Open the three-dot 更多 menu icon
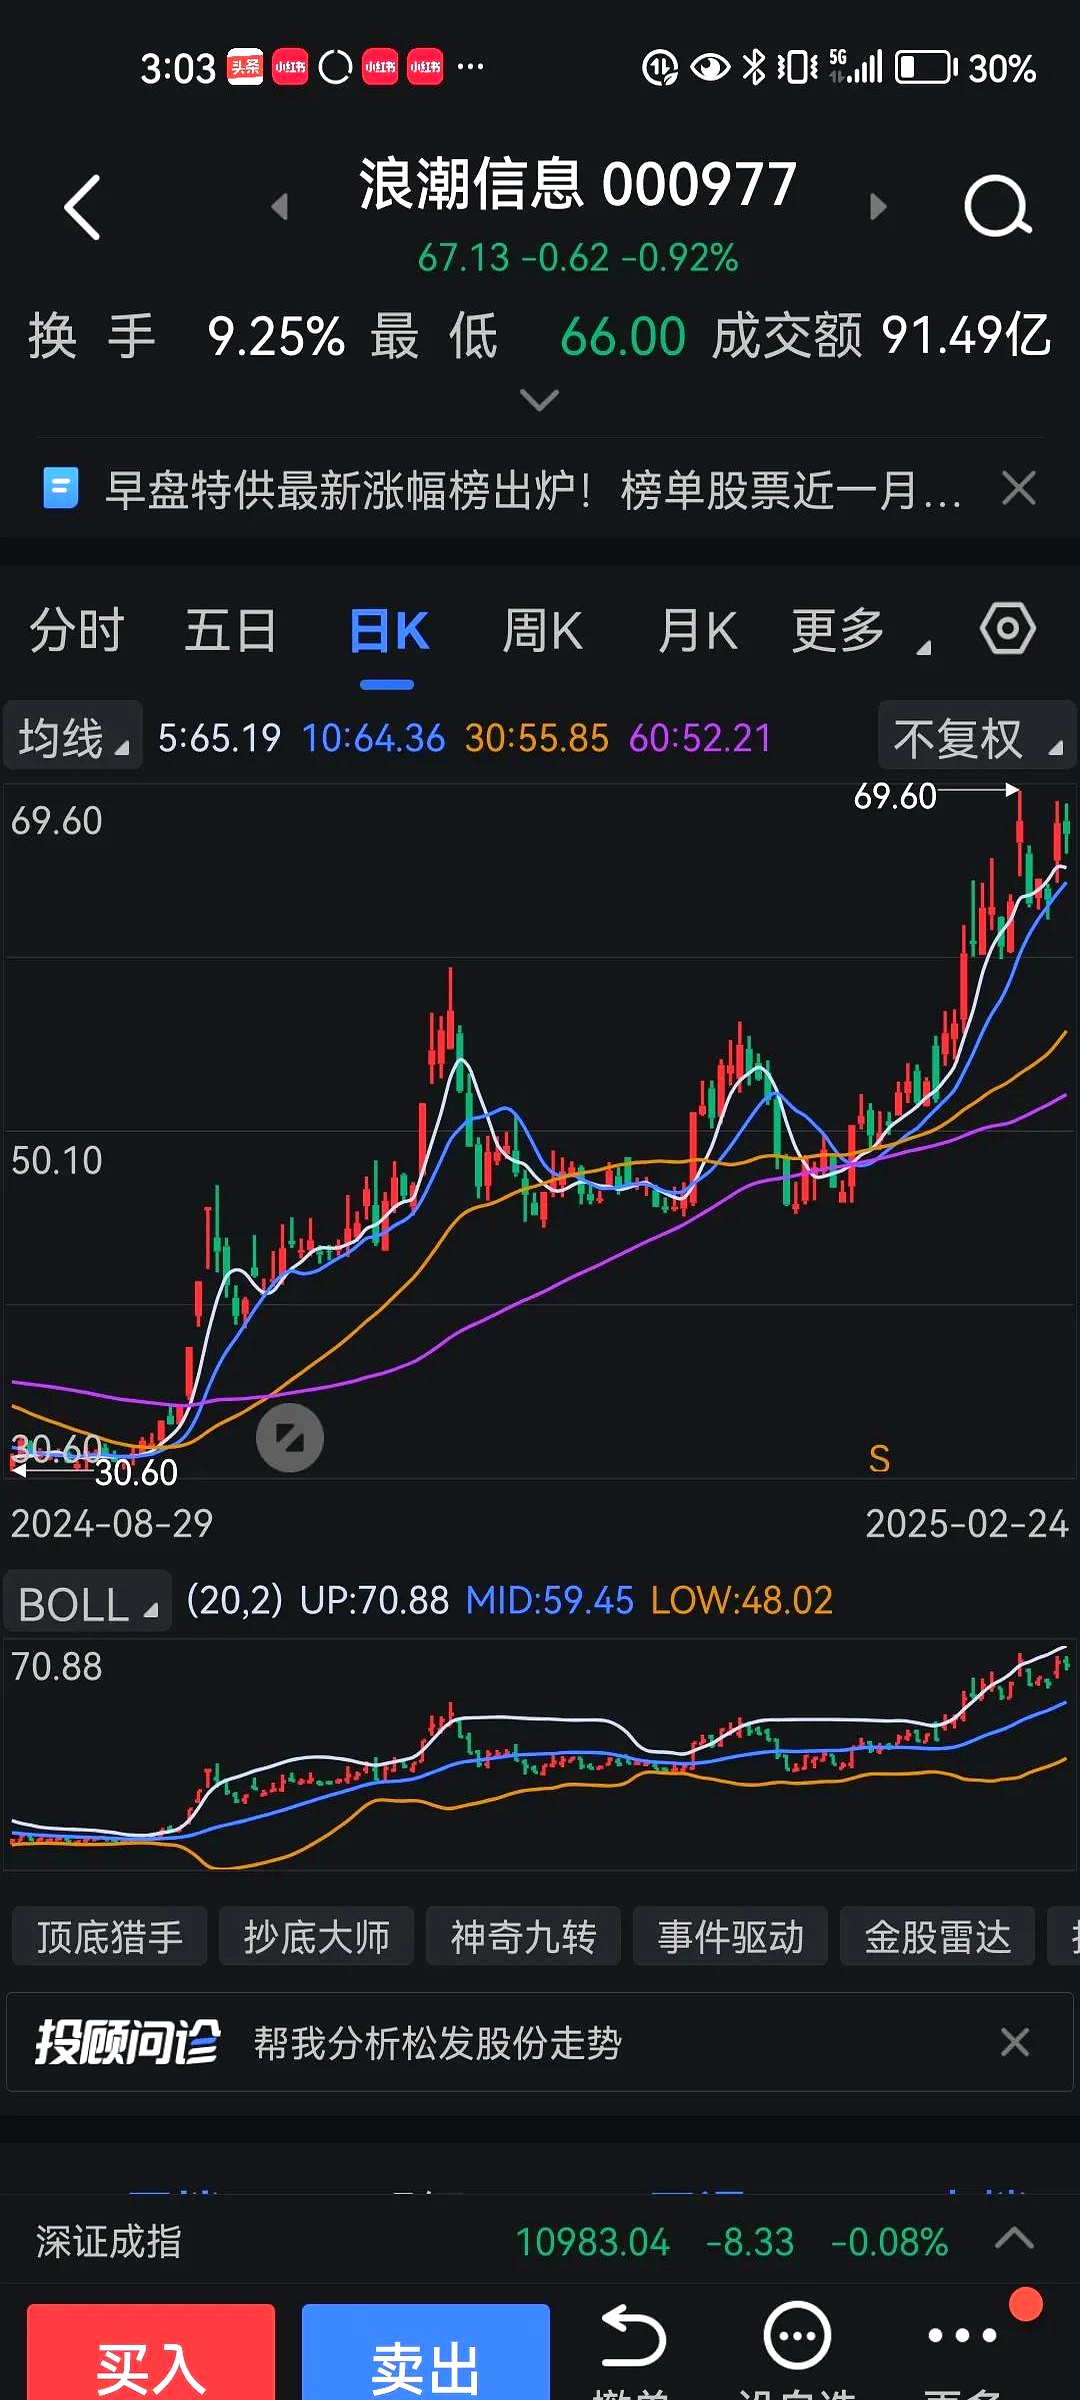The height and width of the screenshot is (2400, 1080). 962,2336
